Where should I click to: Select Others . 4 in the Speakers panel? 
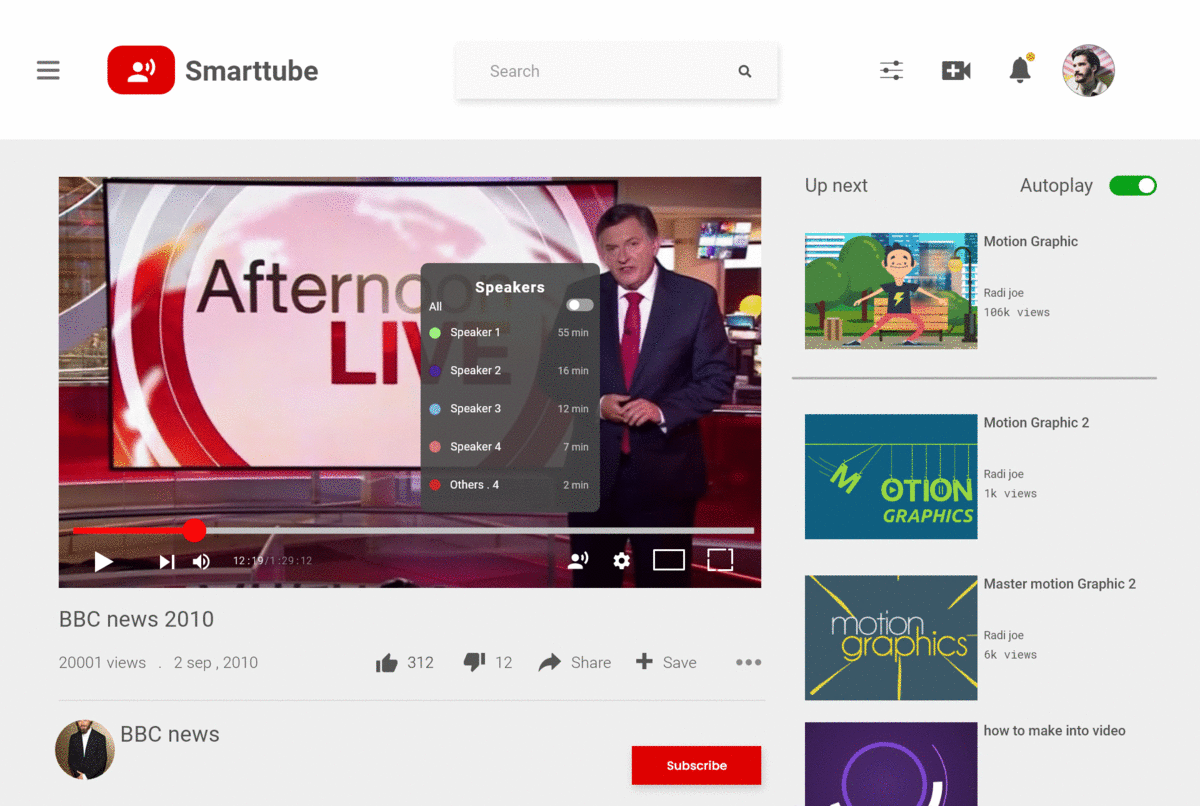pos(510,485)
